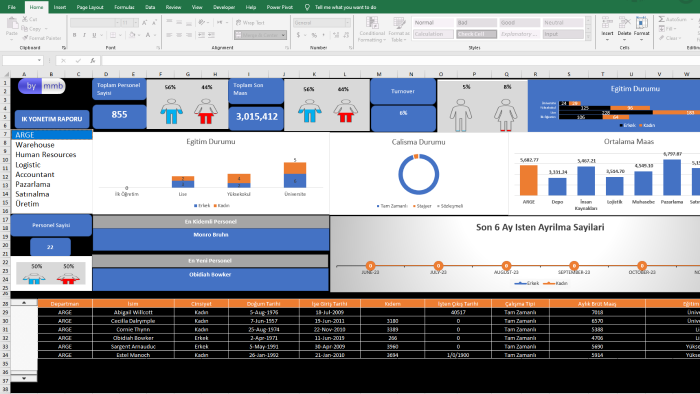The height and width of the screenshot is (394, 700).
Task: Toggle Underline formatting
Action: click(x=94, y=35)
